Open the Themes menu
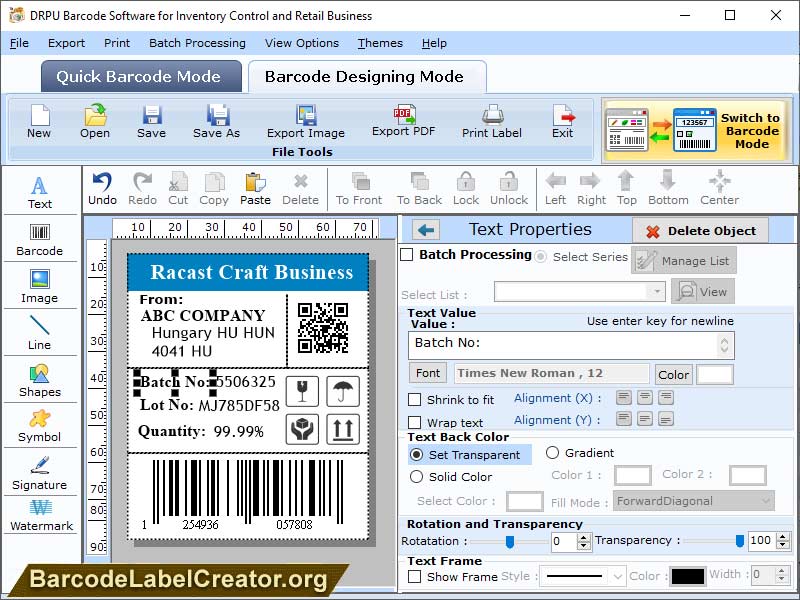This screenshot has width=800, height=600. coord(380,43)
